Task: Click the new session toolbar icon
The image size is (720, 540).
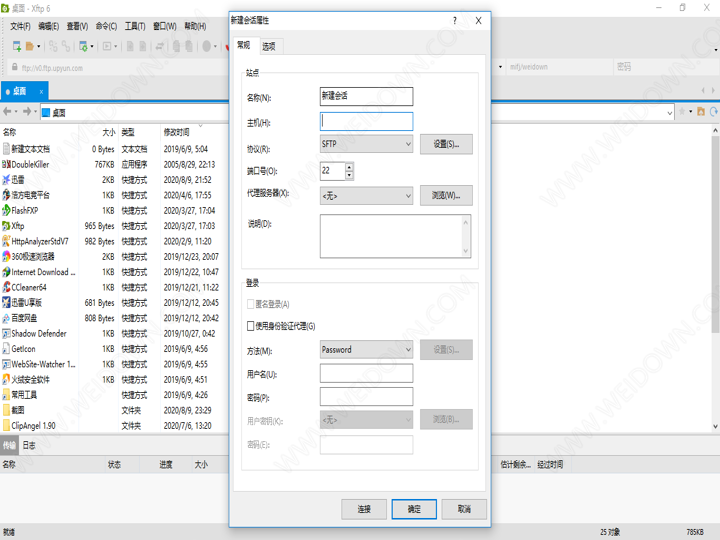Action: click(15, 46)
